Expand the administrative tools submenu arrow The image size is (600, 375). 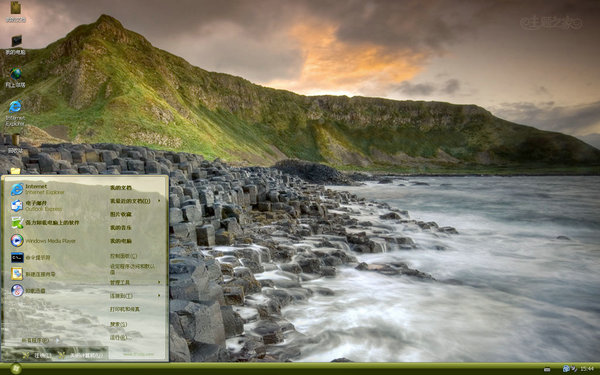click(x=159, y=282)
